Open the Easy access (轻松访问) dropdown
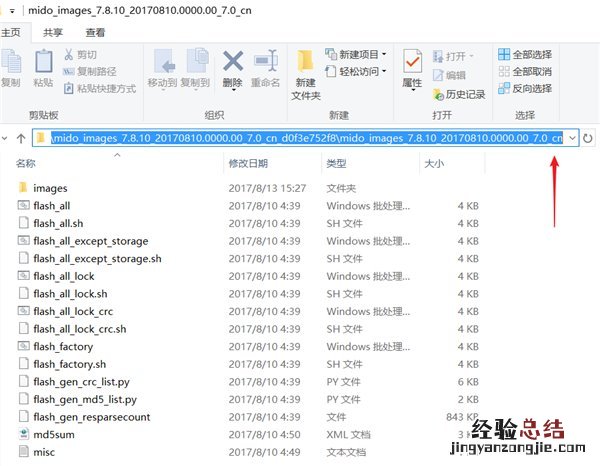The height and width of the screenshot is (466, 600). [x=355, y=72]
